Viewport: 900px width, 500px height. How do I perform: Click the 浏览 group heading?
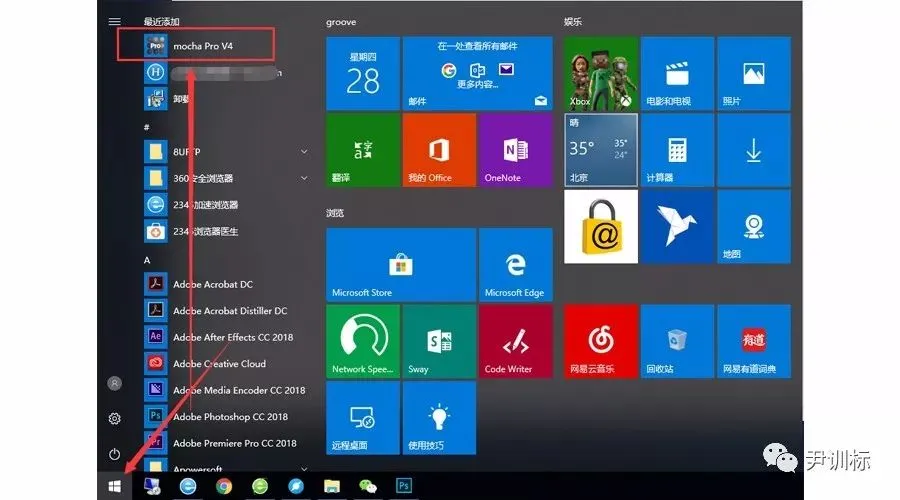[335, 213]
